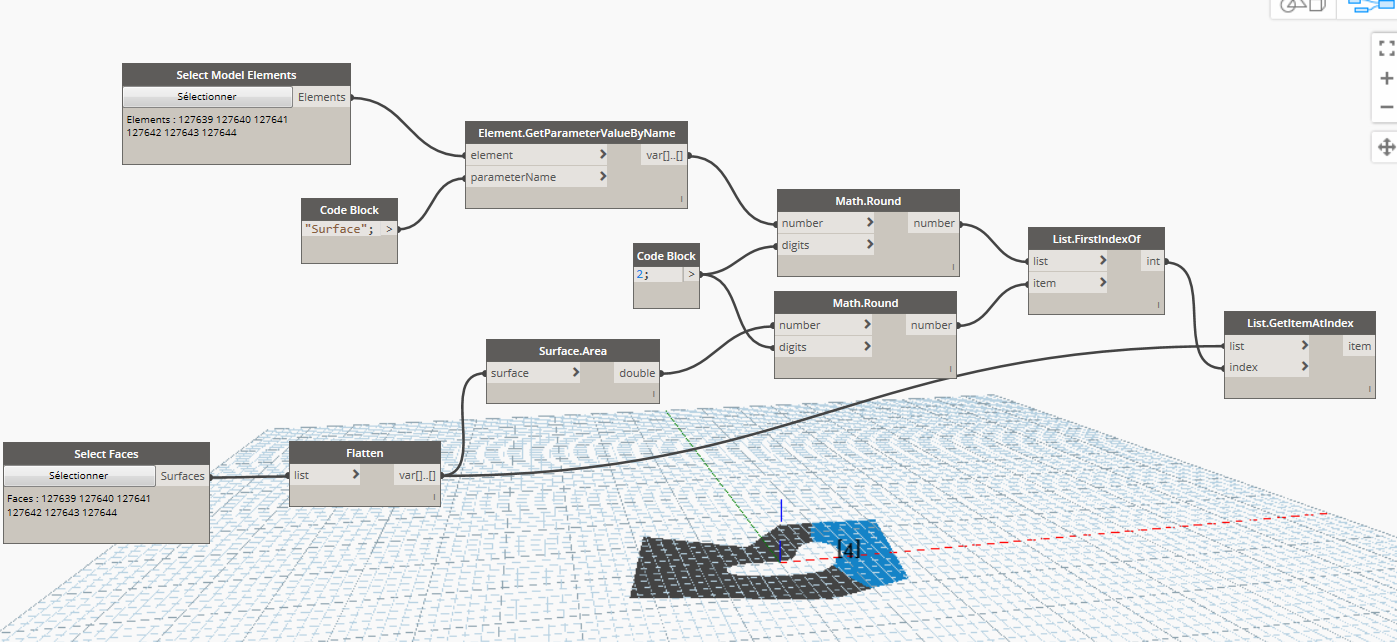
Task: Click the zoom to fit icon
Action: coord(1386,48)
